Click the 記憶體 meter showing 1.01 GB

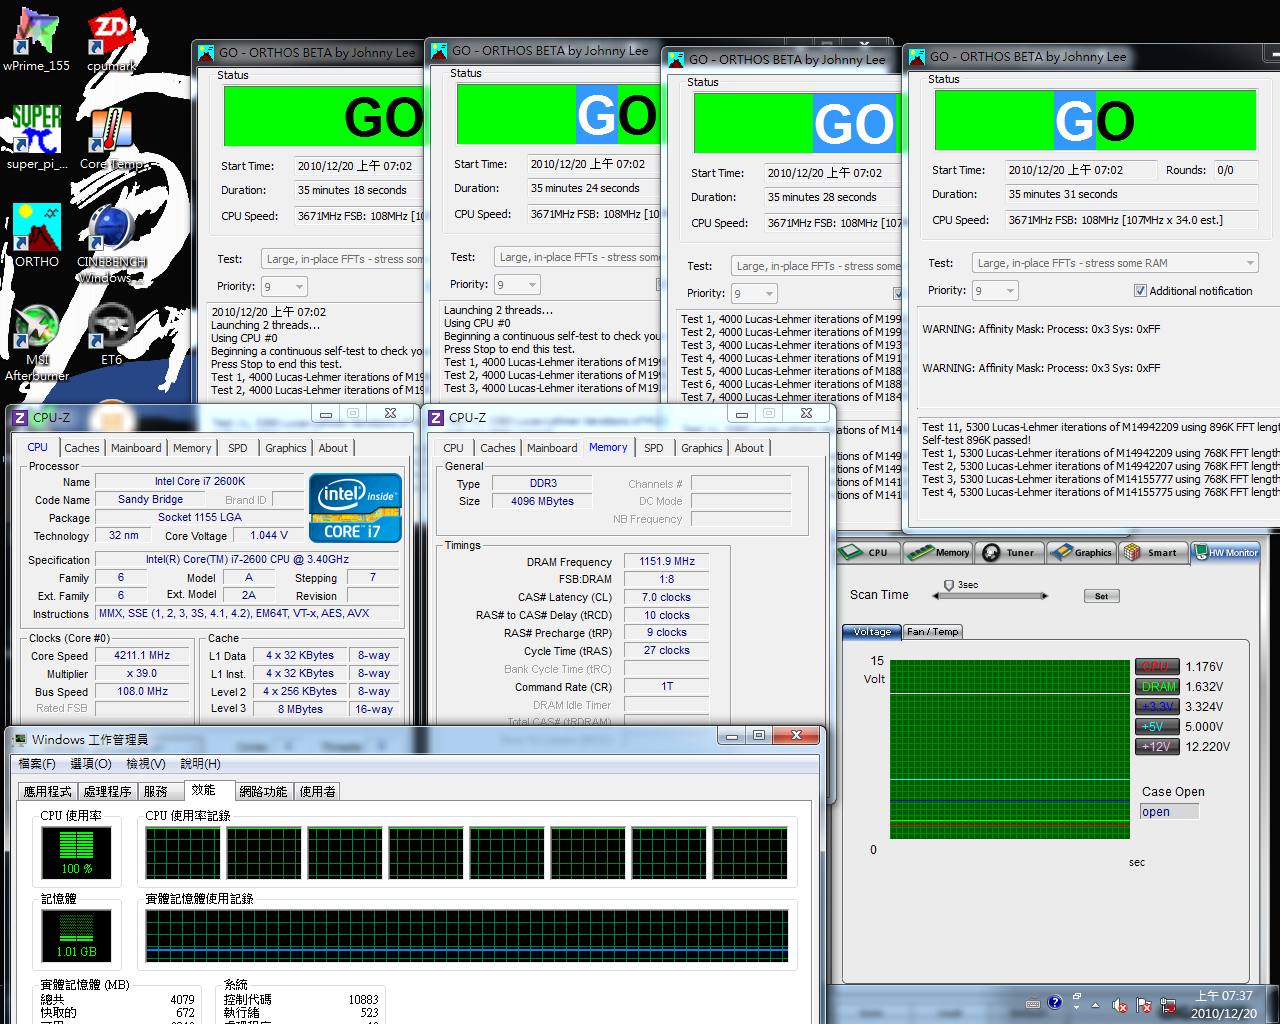[77, 937]
